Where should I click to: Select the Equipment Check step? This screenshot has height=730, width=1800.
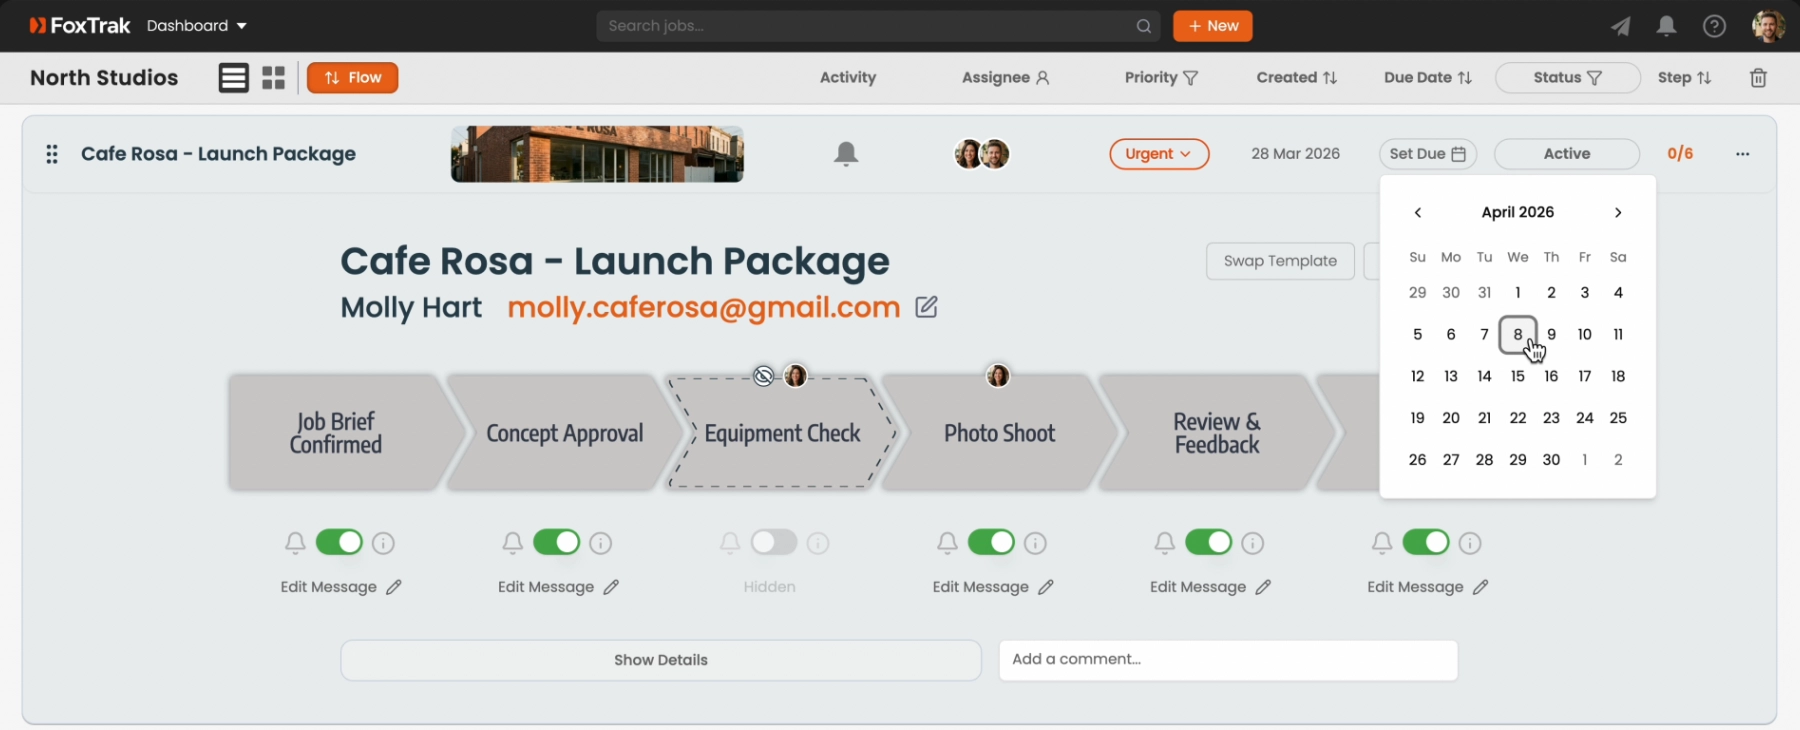(x=782, y=433)
